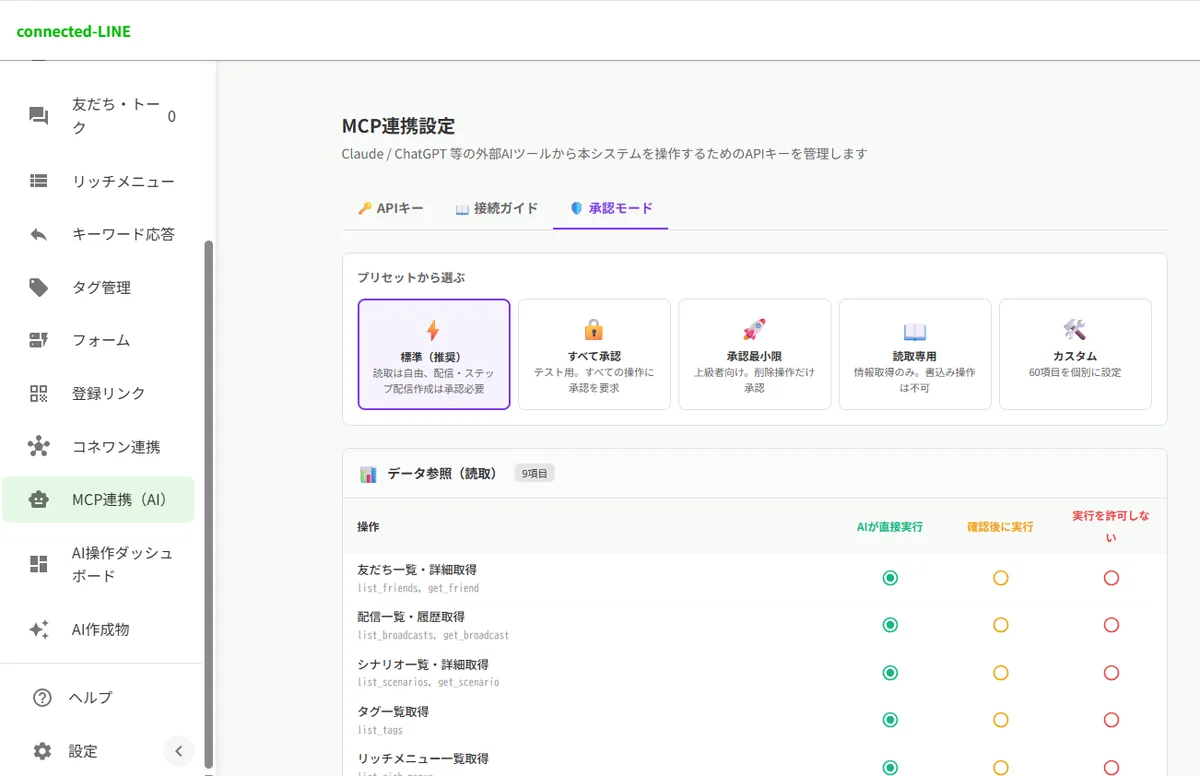Select 確認後に実行 for タグ一覧取得
The height and width of the screenshot is (776, 1200).
[1000, 720]
